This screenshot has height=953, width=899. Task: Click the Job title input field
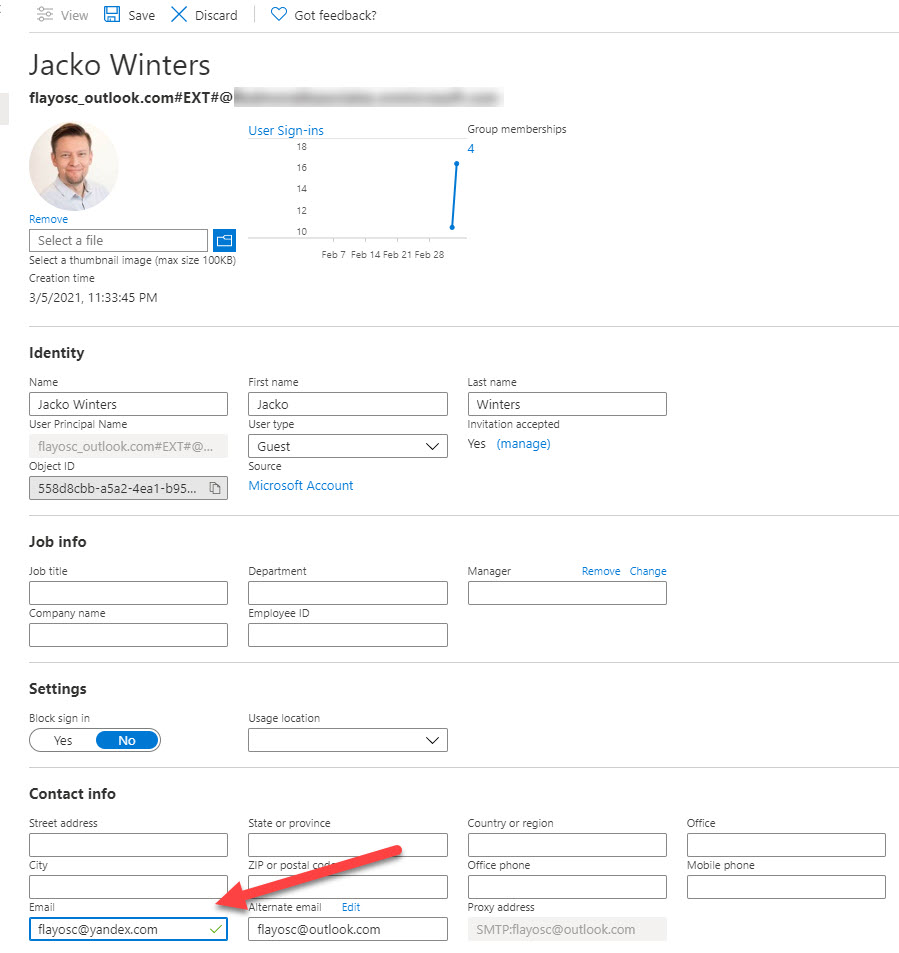click(128, 593)
